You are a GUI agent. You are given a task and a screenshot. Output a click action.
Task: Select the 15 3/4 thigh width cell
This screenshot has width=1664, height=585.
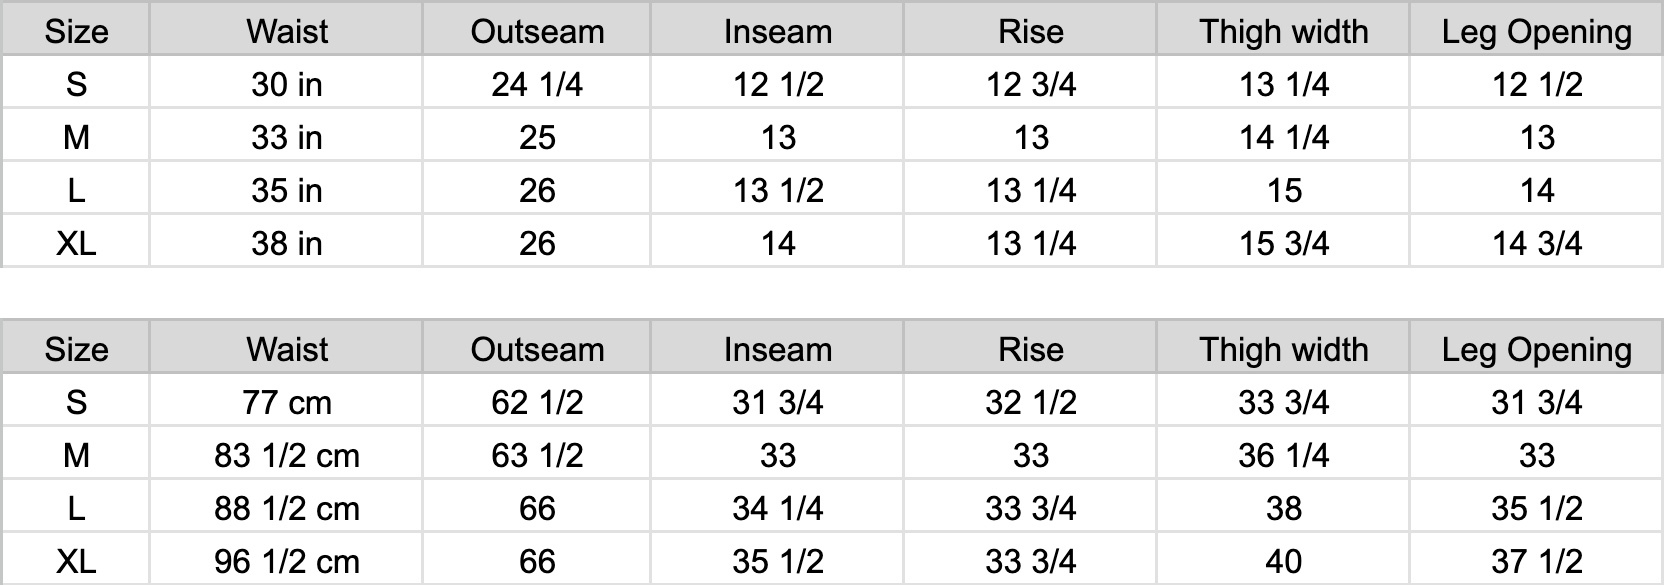click(x=1284, y=243)
